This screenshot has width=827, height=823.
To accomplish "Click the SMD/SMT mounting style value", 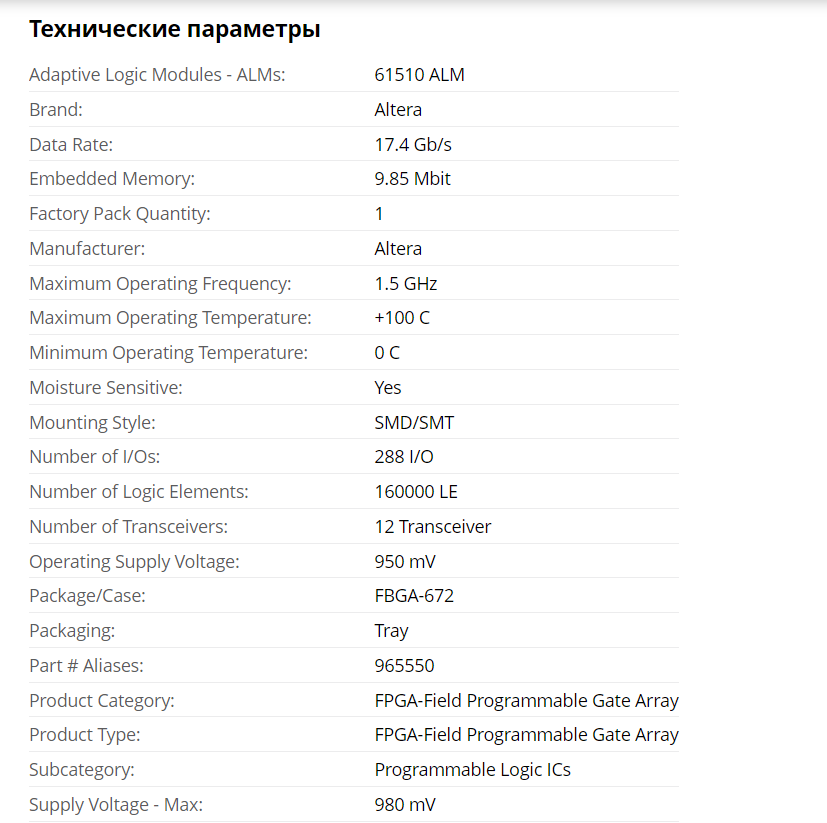I will [414, 423].
